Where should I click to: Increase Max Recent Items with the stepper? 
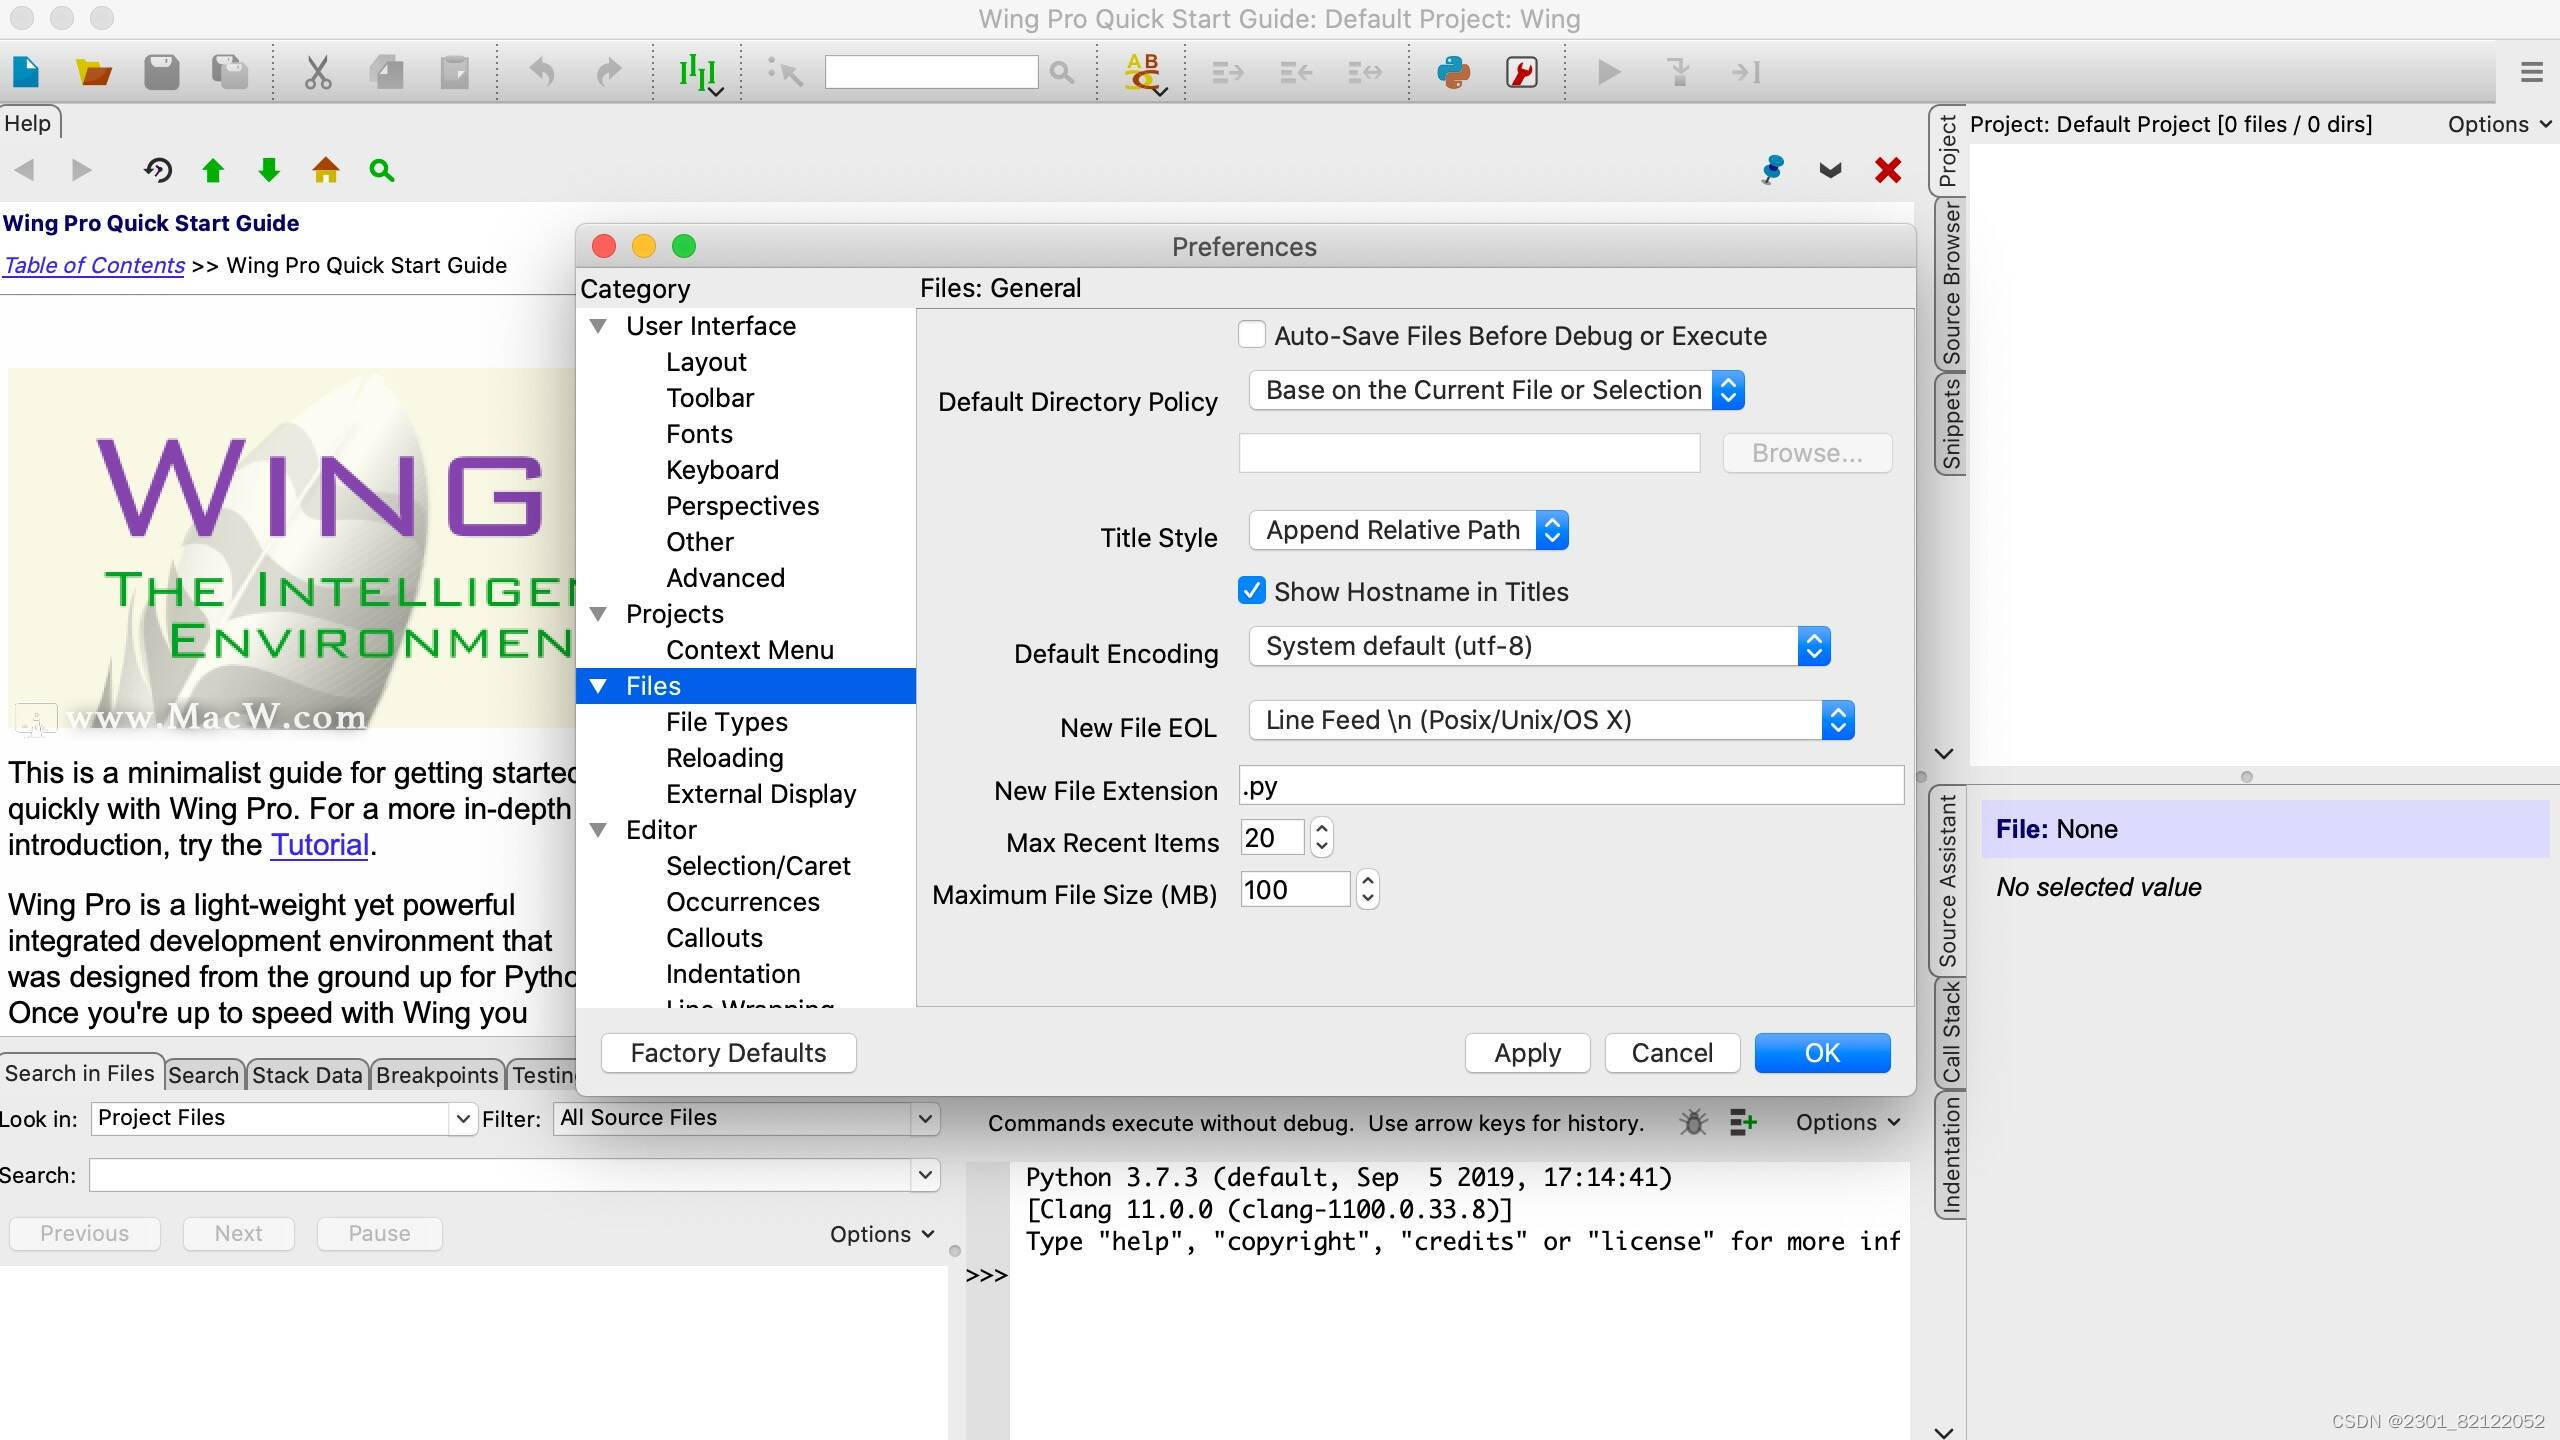[1320, 830]
